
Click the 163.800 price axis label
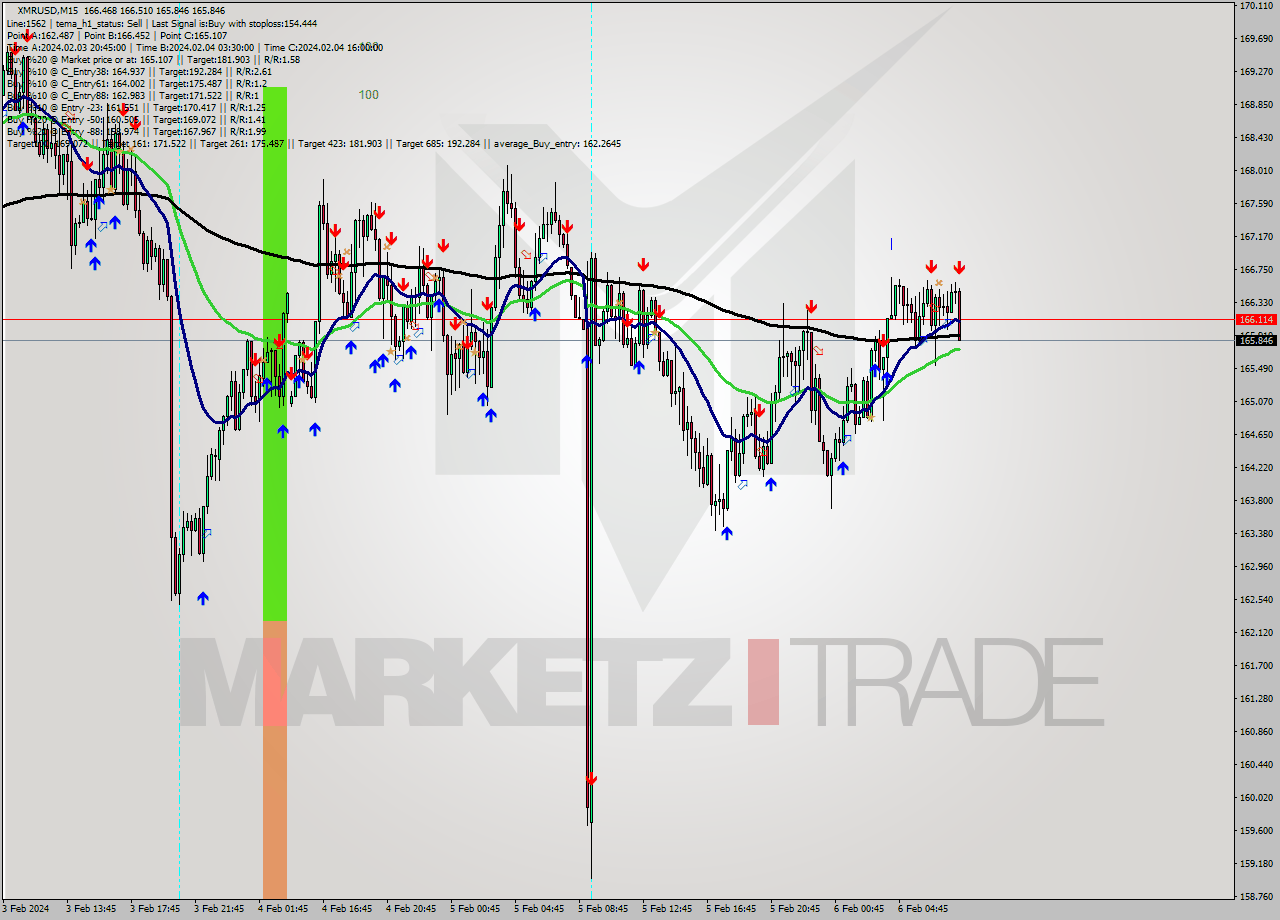click(1255, 501)
